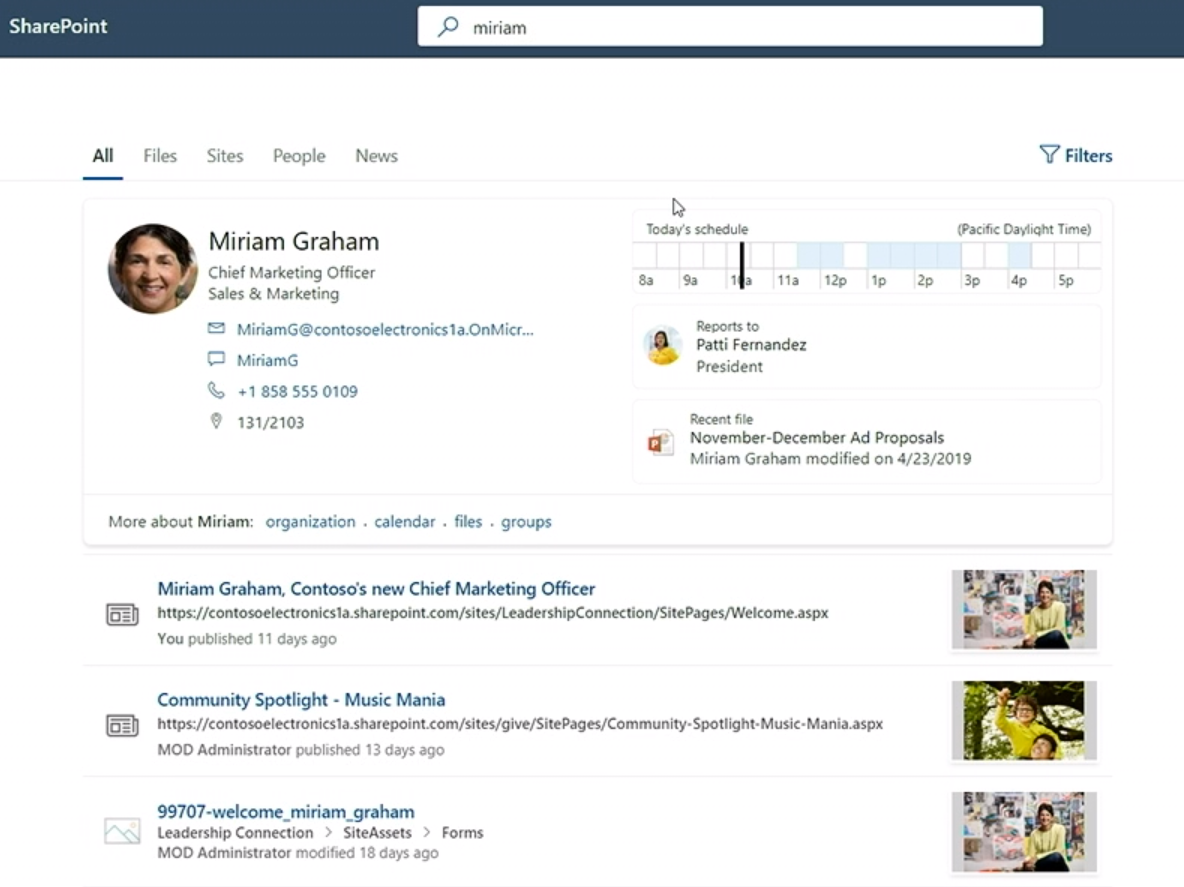Click the current time marker in schedule
The width and height of the screenshot is (1184, 887).
coord(741,264)
